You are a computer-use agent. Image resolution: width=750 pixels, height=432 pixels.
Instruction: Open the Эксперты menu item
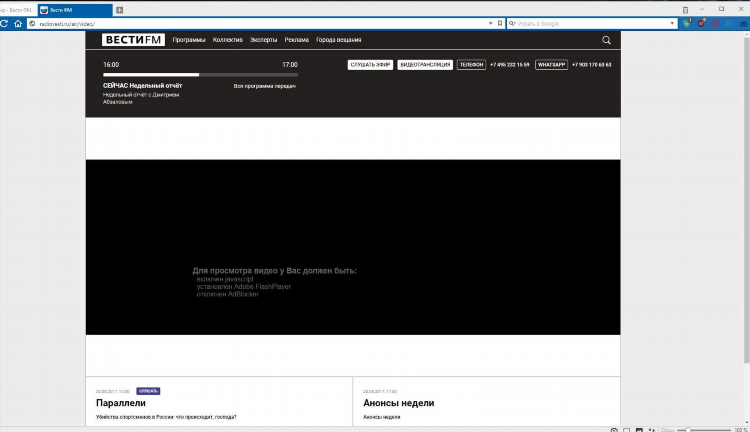click(x=264, y=40)
